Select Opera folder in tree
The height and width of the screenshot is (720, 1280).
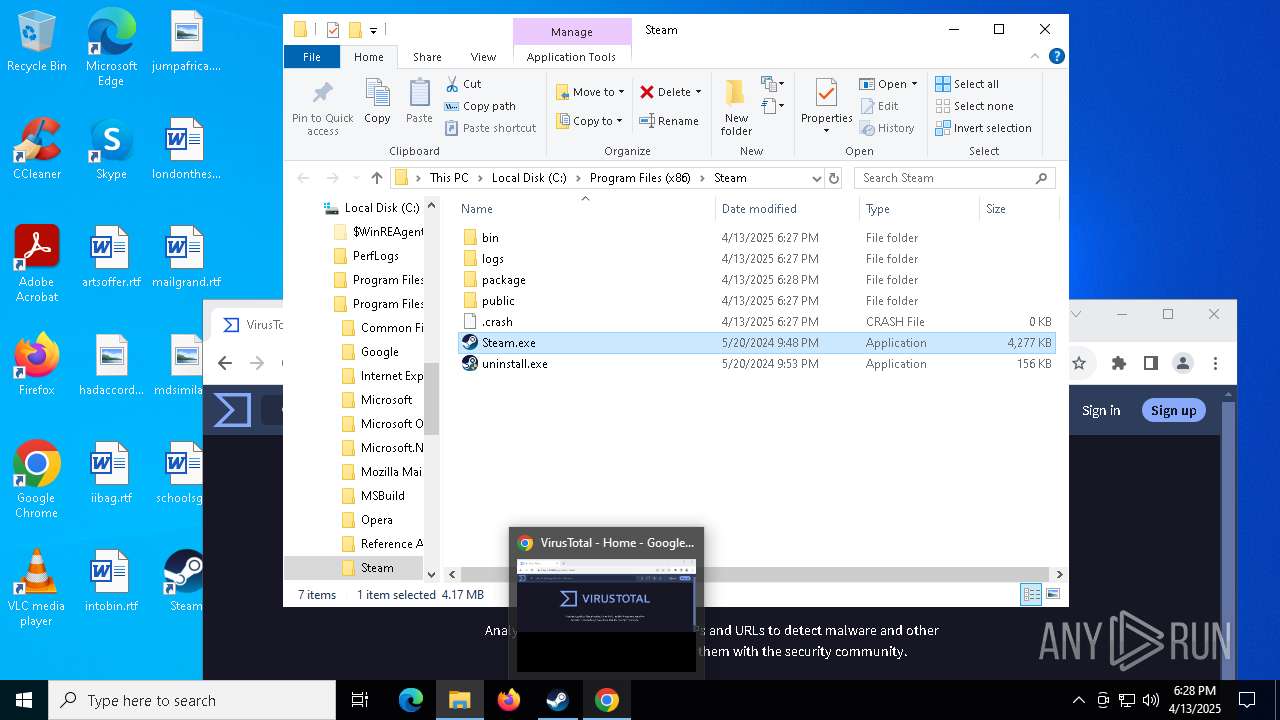coord(377,520)
